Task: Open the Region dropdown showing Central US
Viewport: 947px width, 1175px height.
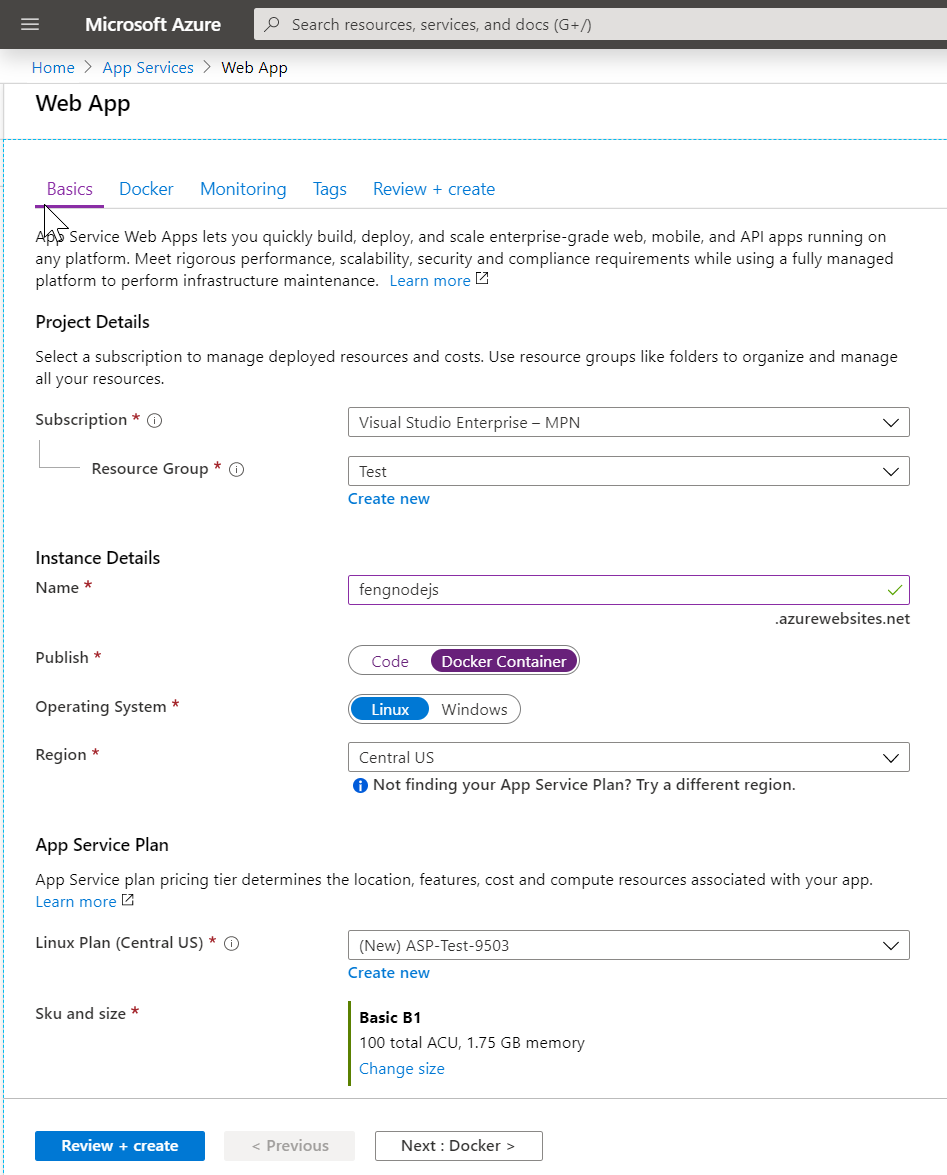Action: point(629,758)
